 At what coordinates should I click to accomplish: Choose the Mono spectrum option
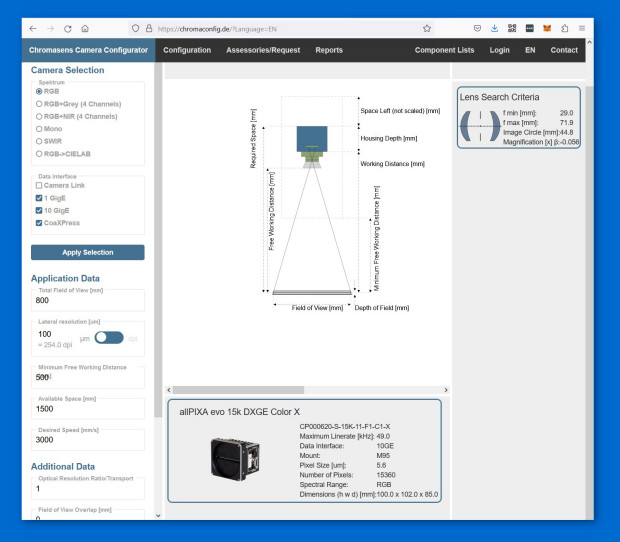point(39,129)
